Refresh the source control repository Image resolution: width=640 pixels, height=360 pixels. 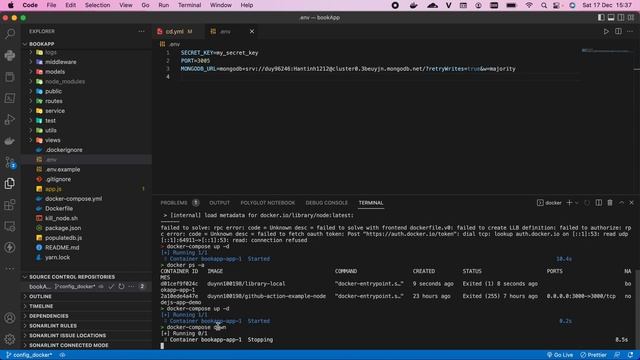pyautogui.click(x=121, y=287)
